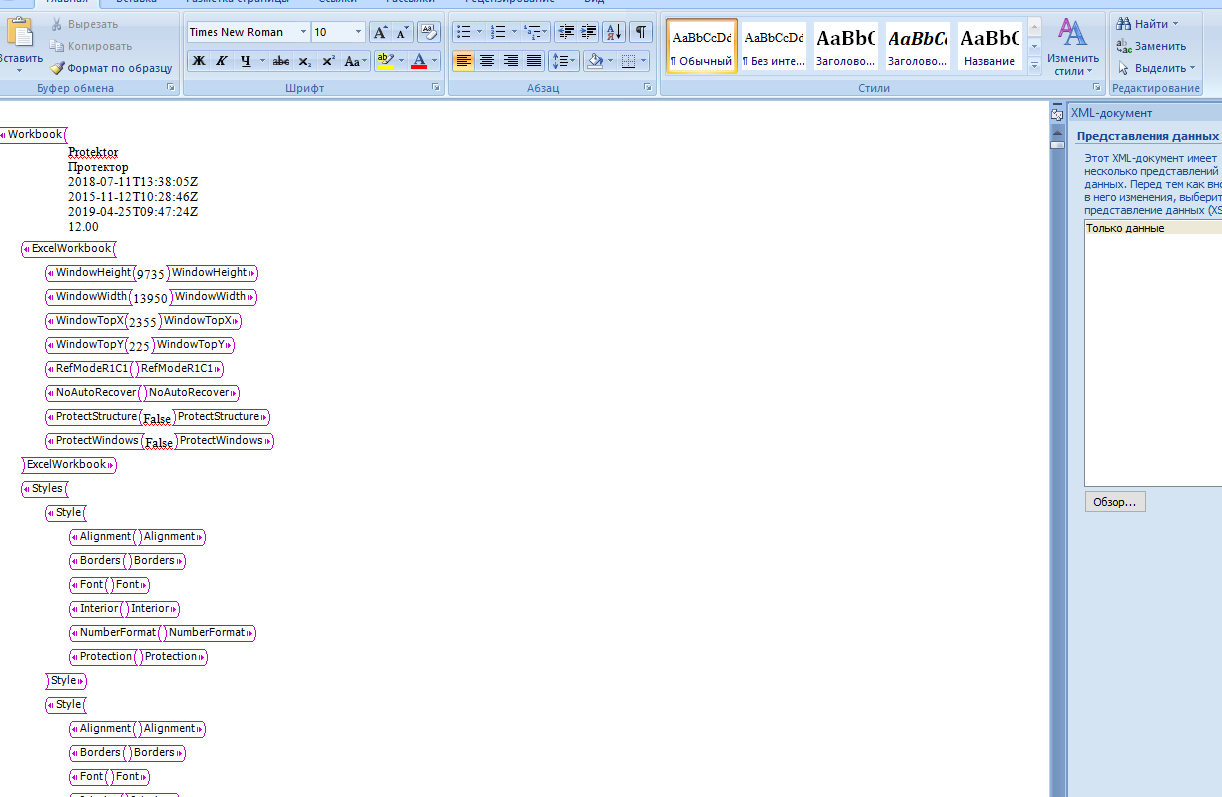Viewport: 1222px width, 797px height.
Task: Click the sort А-Я icon
Action: click(x=612, y=32)
